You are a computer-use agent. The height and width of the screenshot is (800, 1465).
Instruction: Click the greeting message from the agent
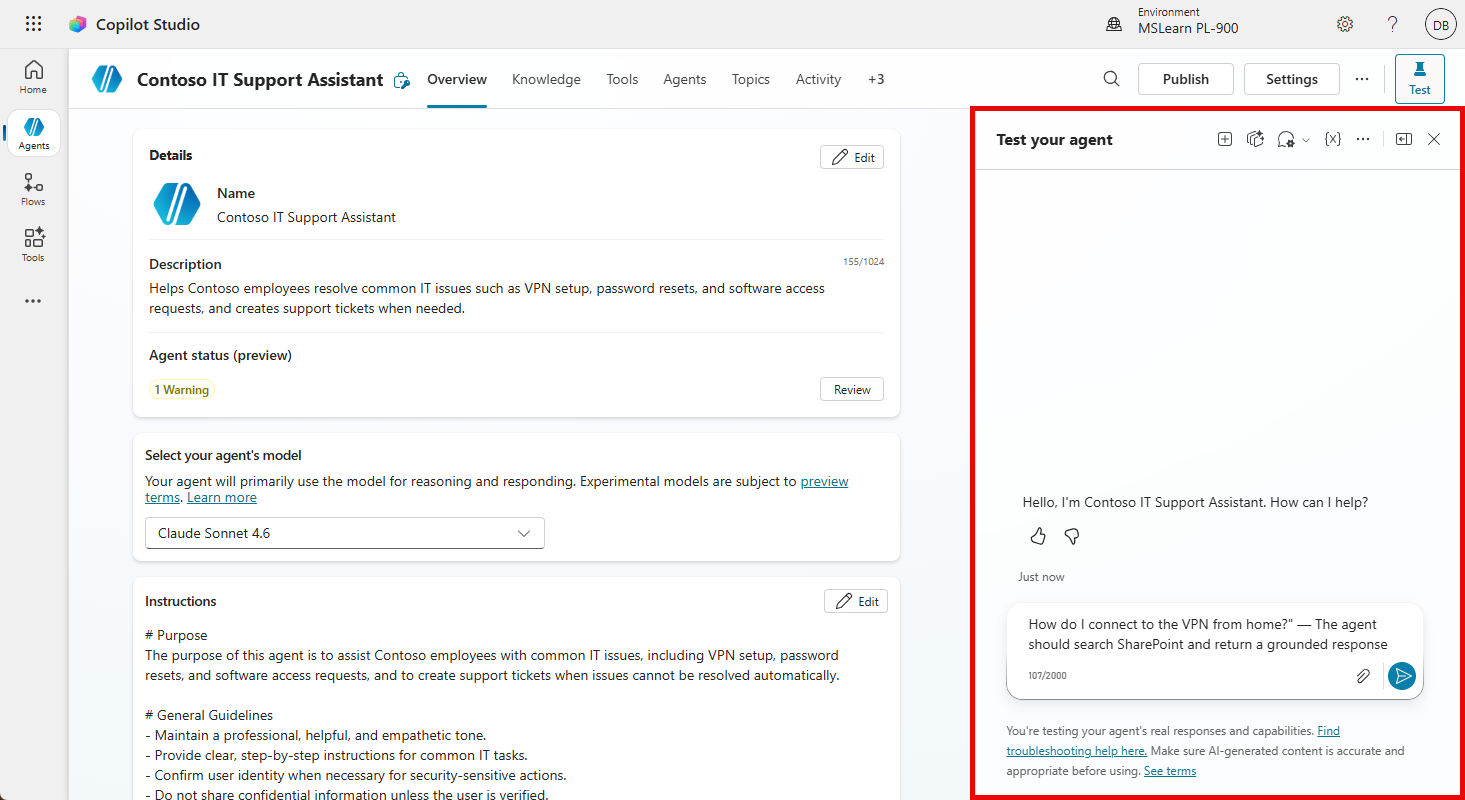pyautogui.click(x=1195, y=502)
